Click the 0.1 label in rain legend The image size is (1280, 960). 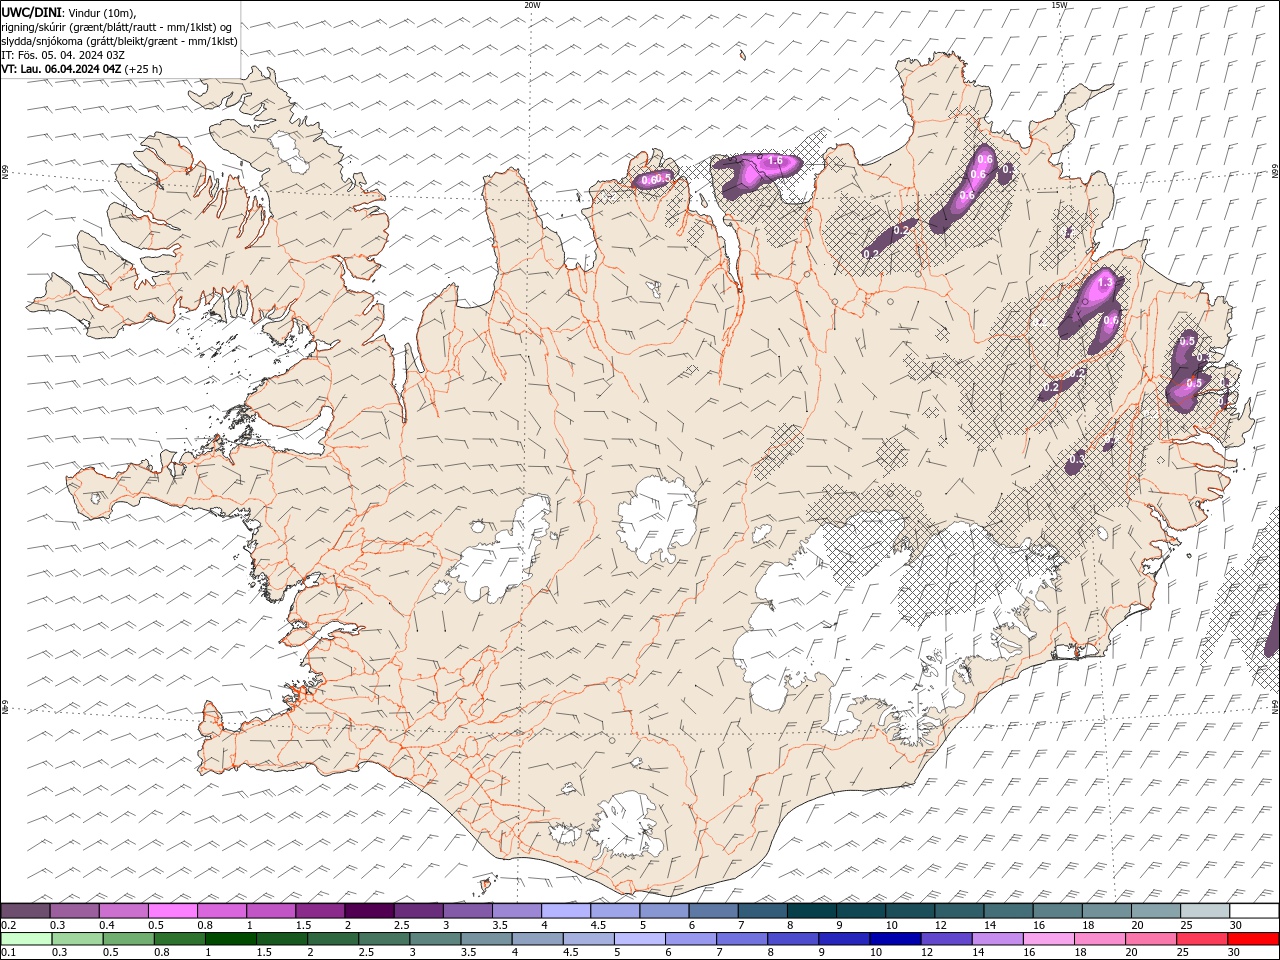coord(8,952)
